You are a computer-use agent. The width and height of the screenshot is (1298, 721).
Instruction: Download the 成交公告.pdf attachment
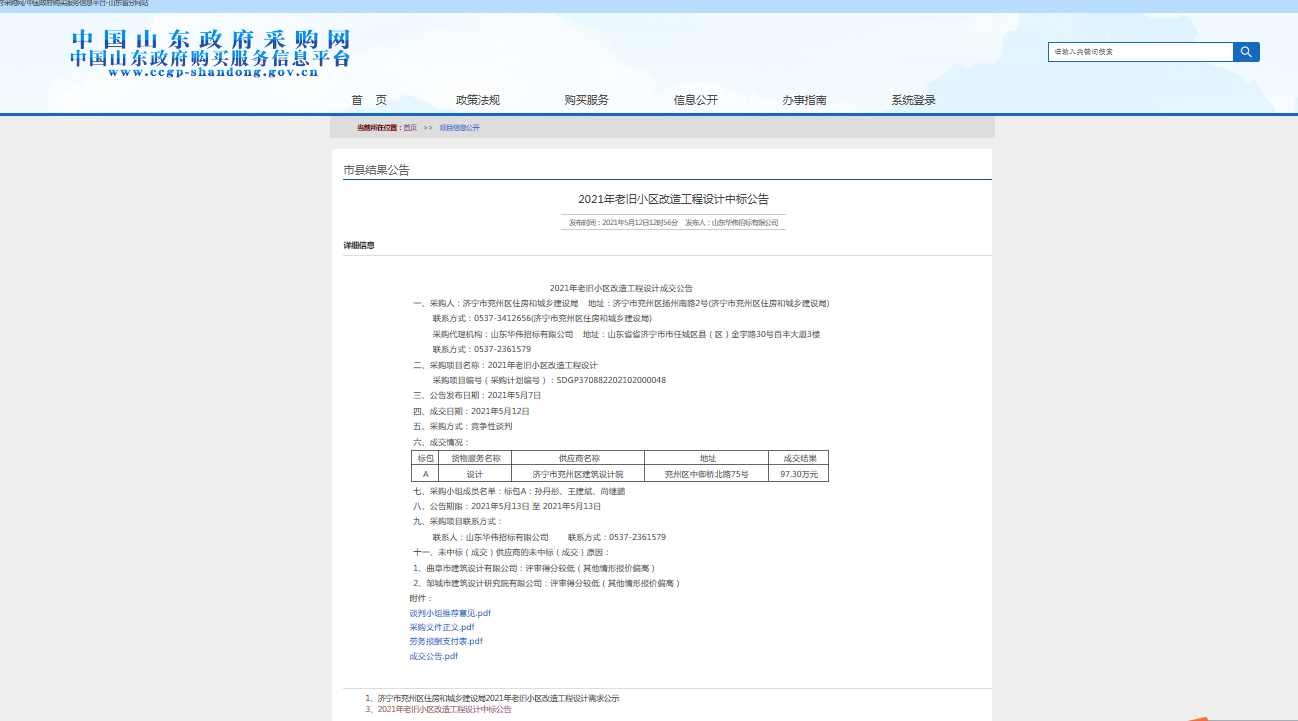pos(433,656)
